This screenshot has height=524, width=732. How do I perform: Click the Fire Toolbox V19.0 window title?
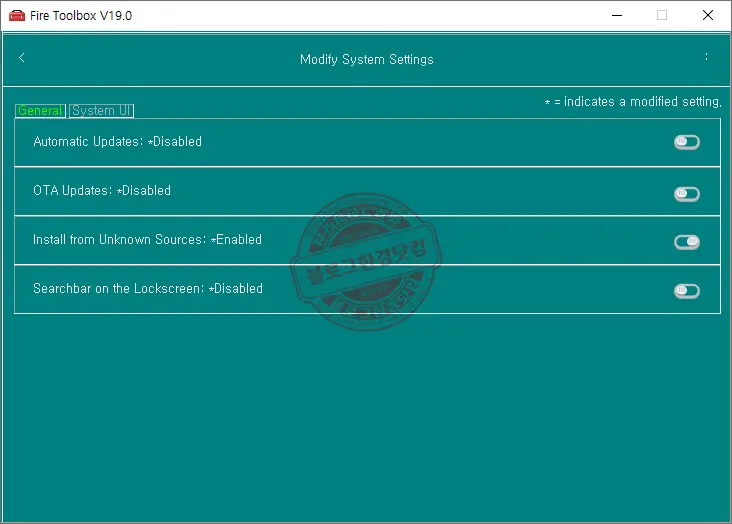click(81, 15)
